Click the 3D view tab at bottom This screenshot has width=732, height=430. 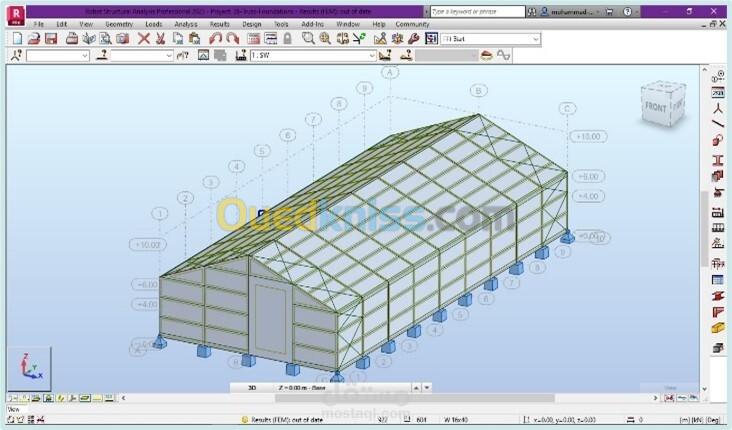coord(253,387)
